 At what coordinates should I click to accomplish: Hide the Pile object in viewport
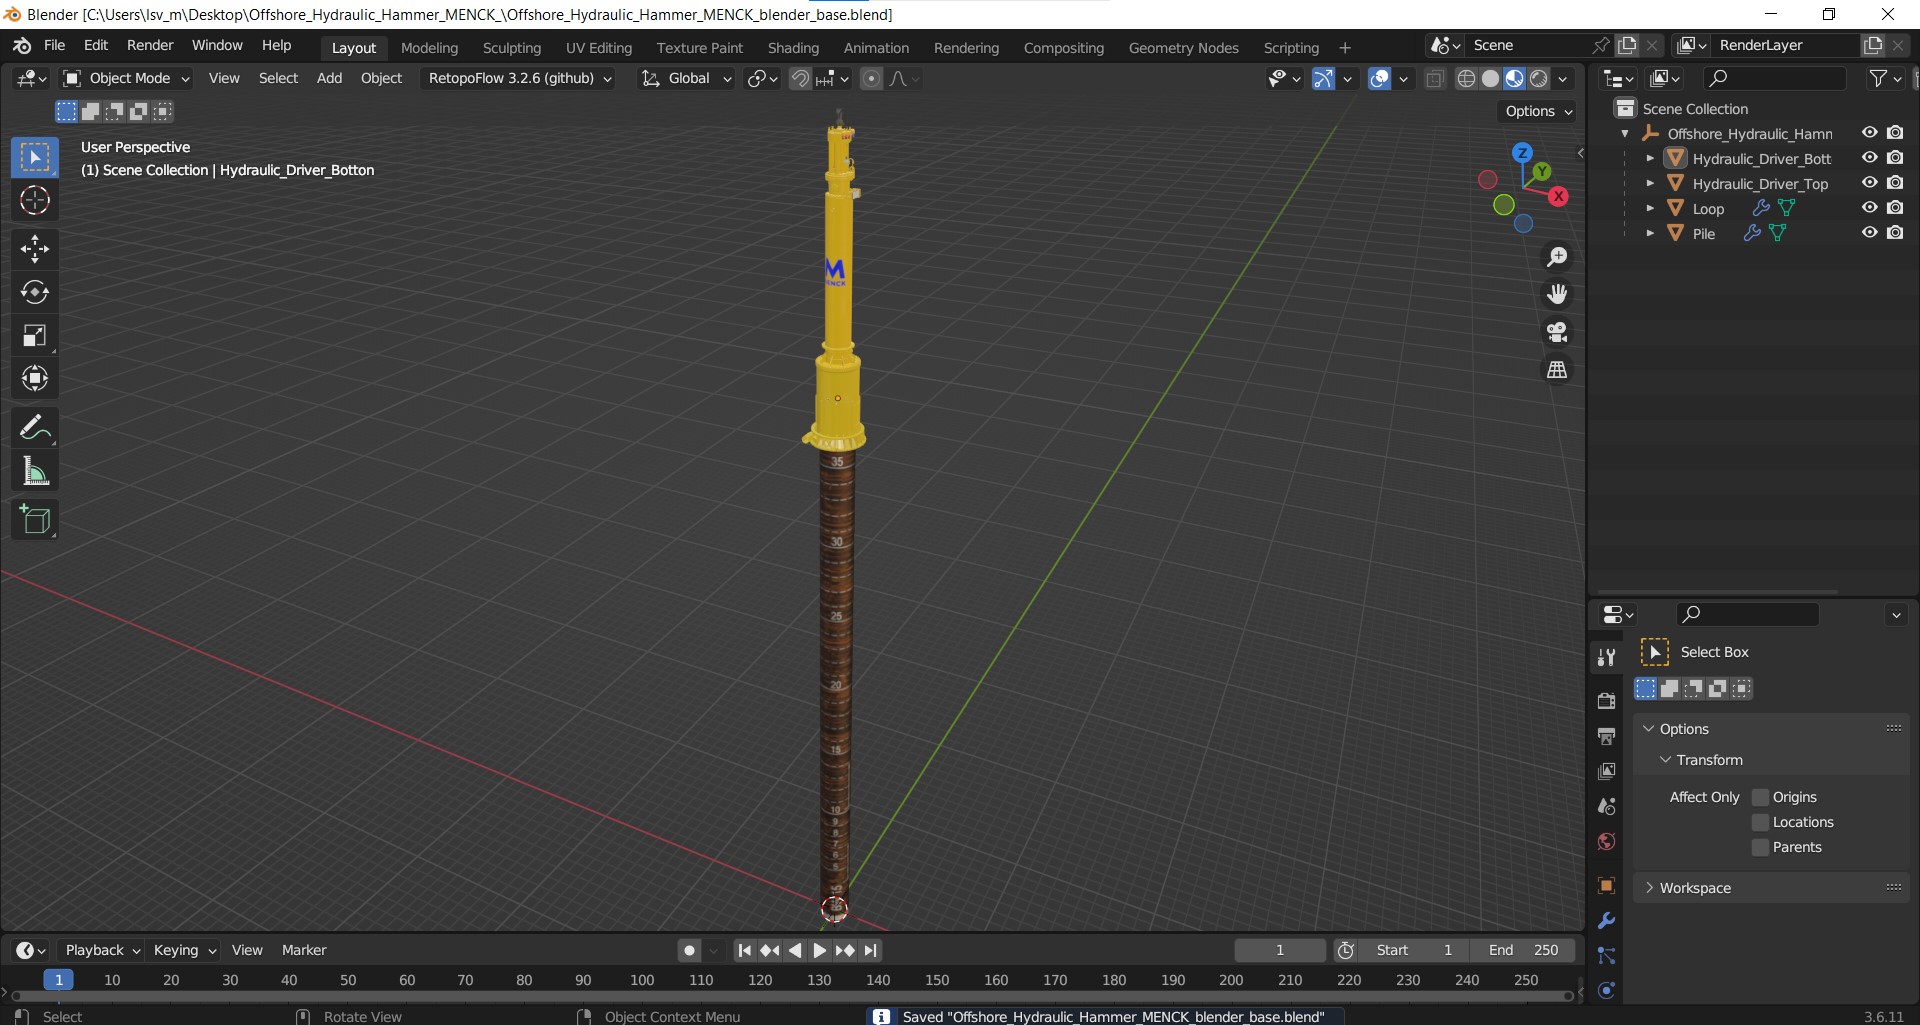pyautogui.click(x=1869, y=232)
